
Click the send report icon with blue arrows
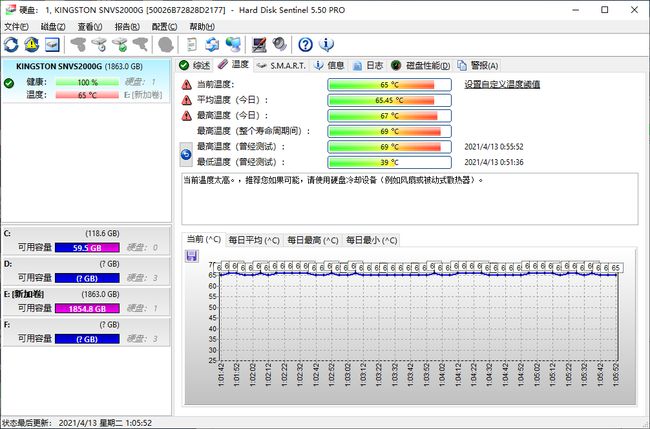point(212,44)
